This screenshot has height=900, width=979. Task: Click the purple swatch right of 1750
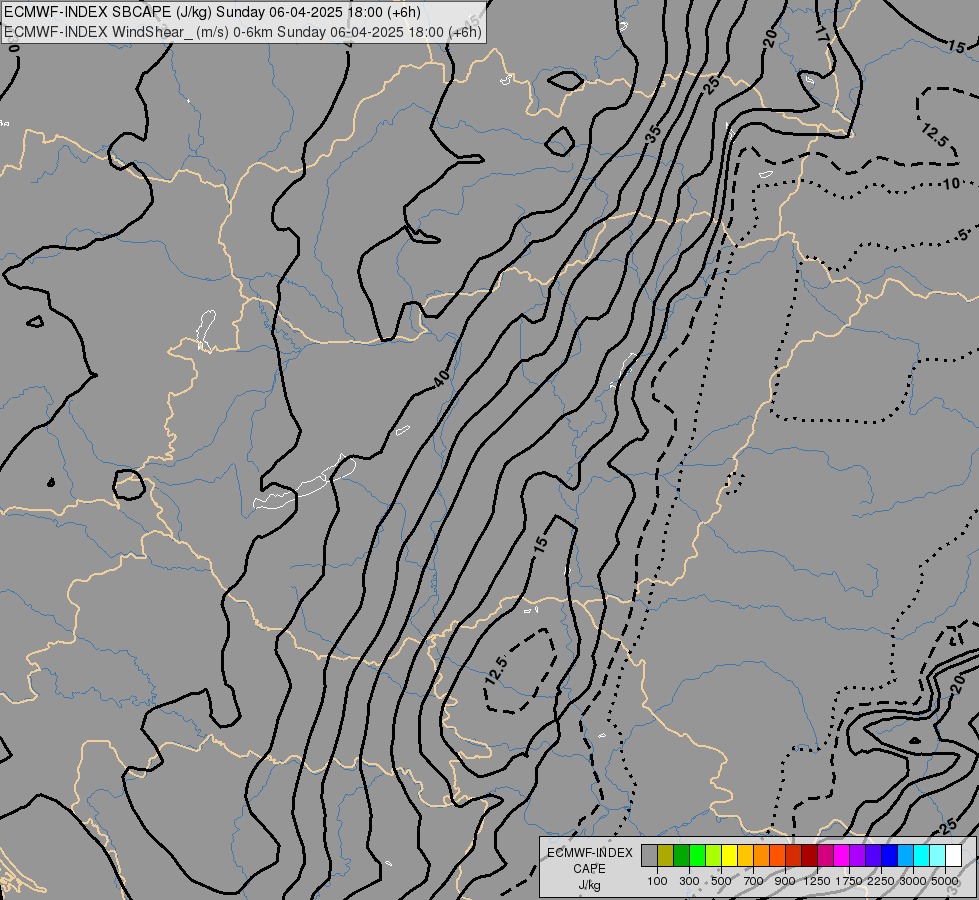click(858, 855)
